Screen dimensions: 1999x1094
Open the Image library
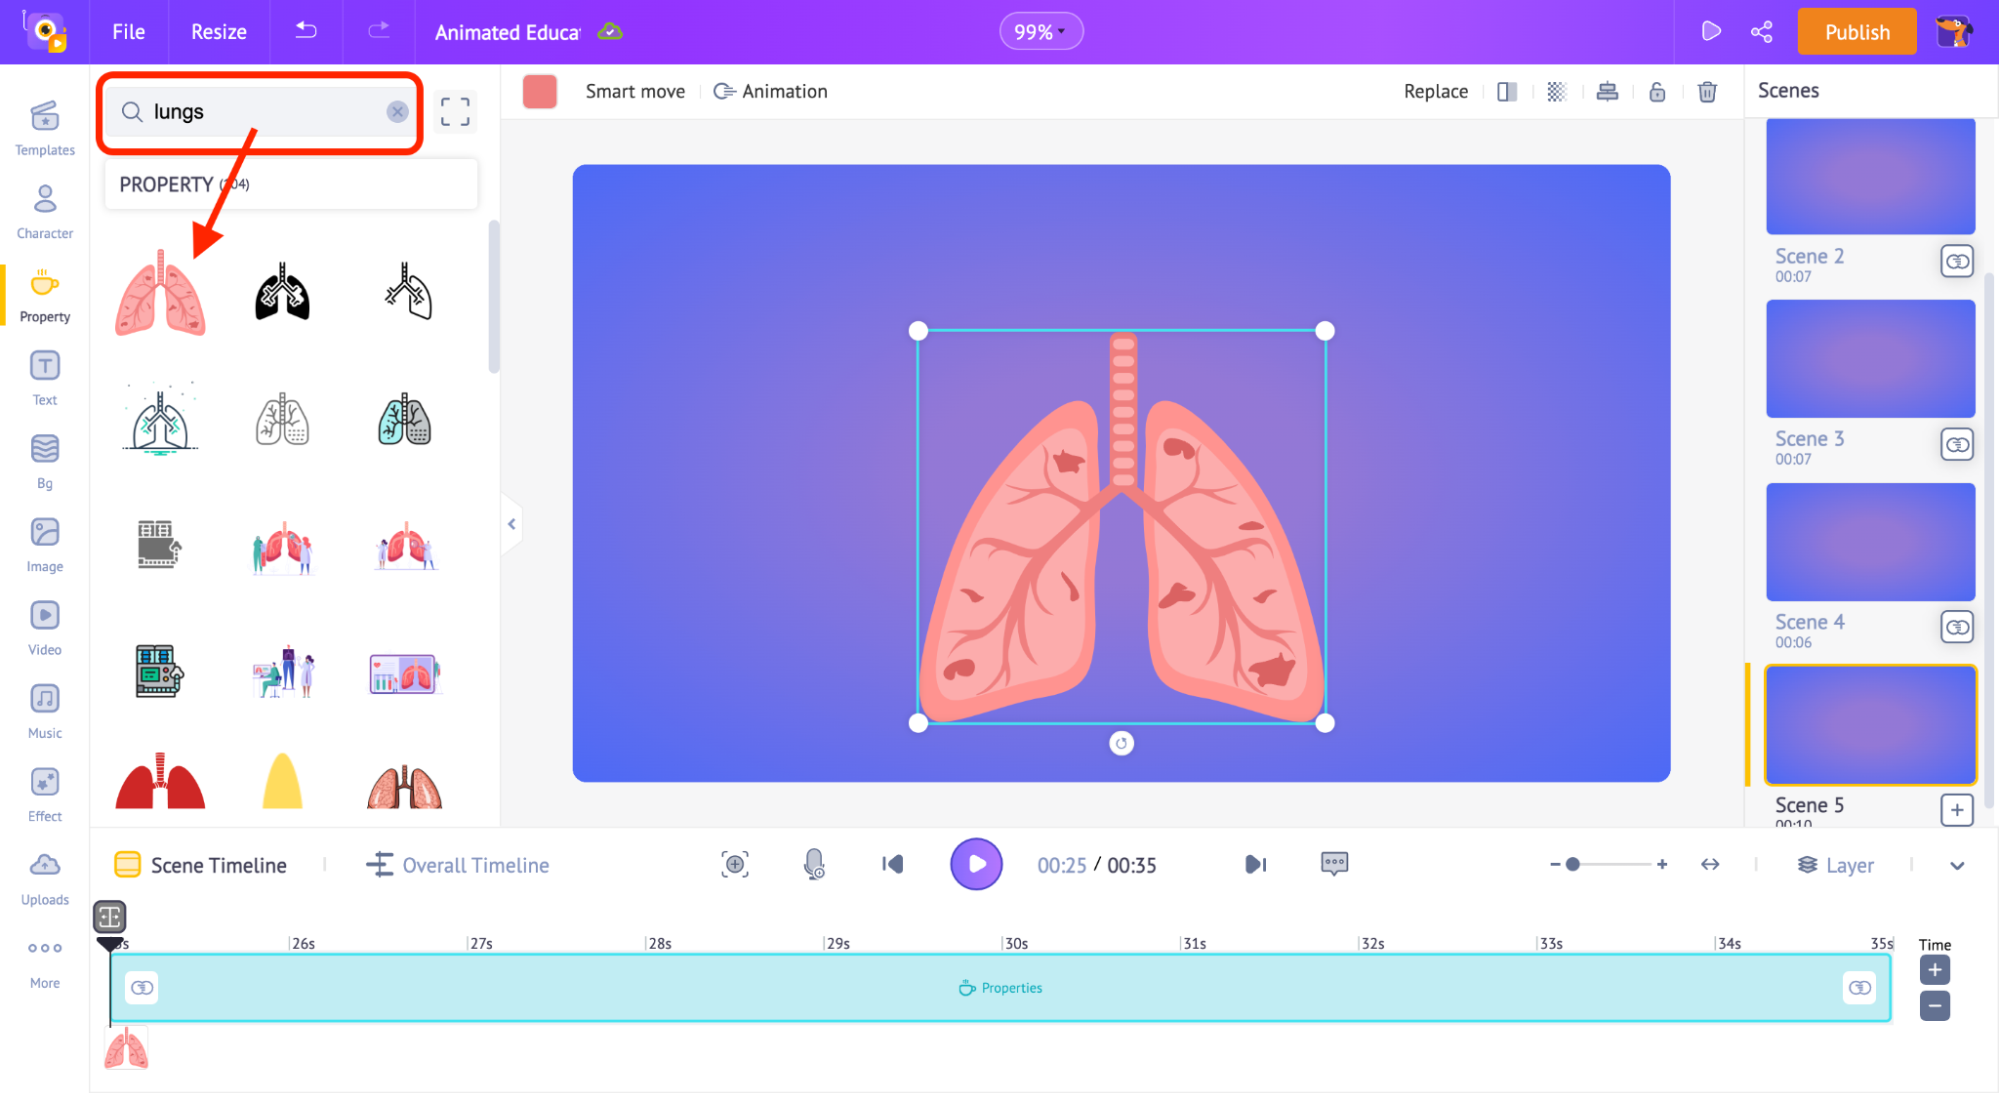pyautogui.click(x=45, y=544)
